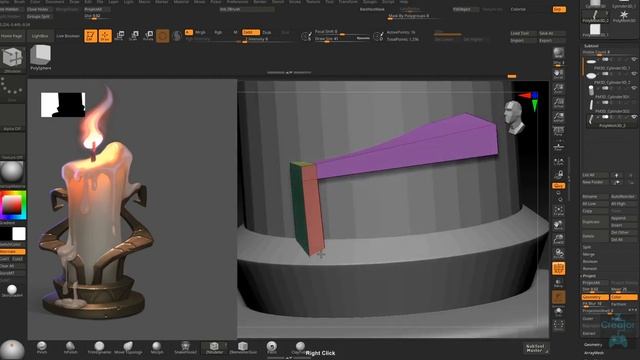Click the Zoom3D icon on right shelf
Viewport: 640px width, 360px height.
point(558,239)
